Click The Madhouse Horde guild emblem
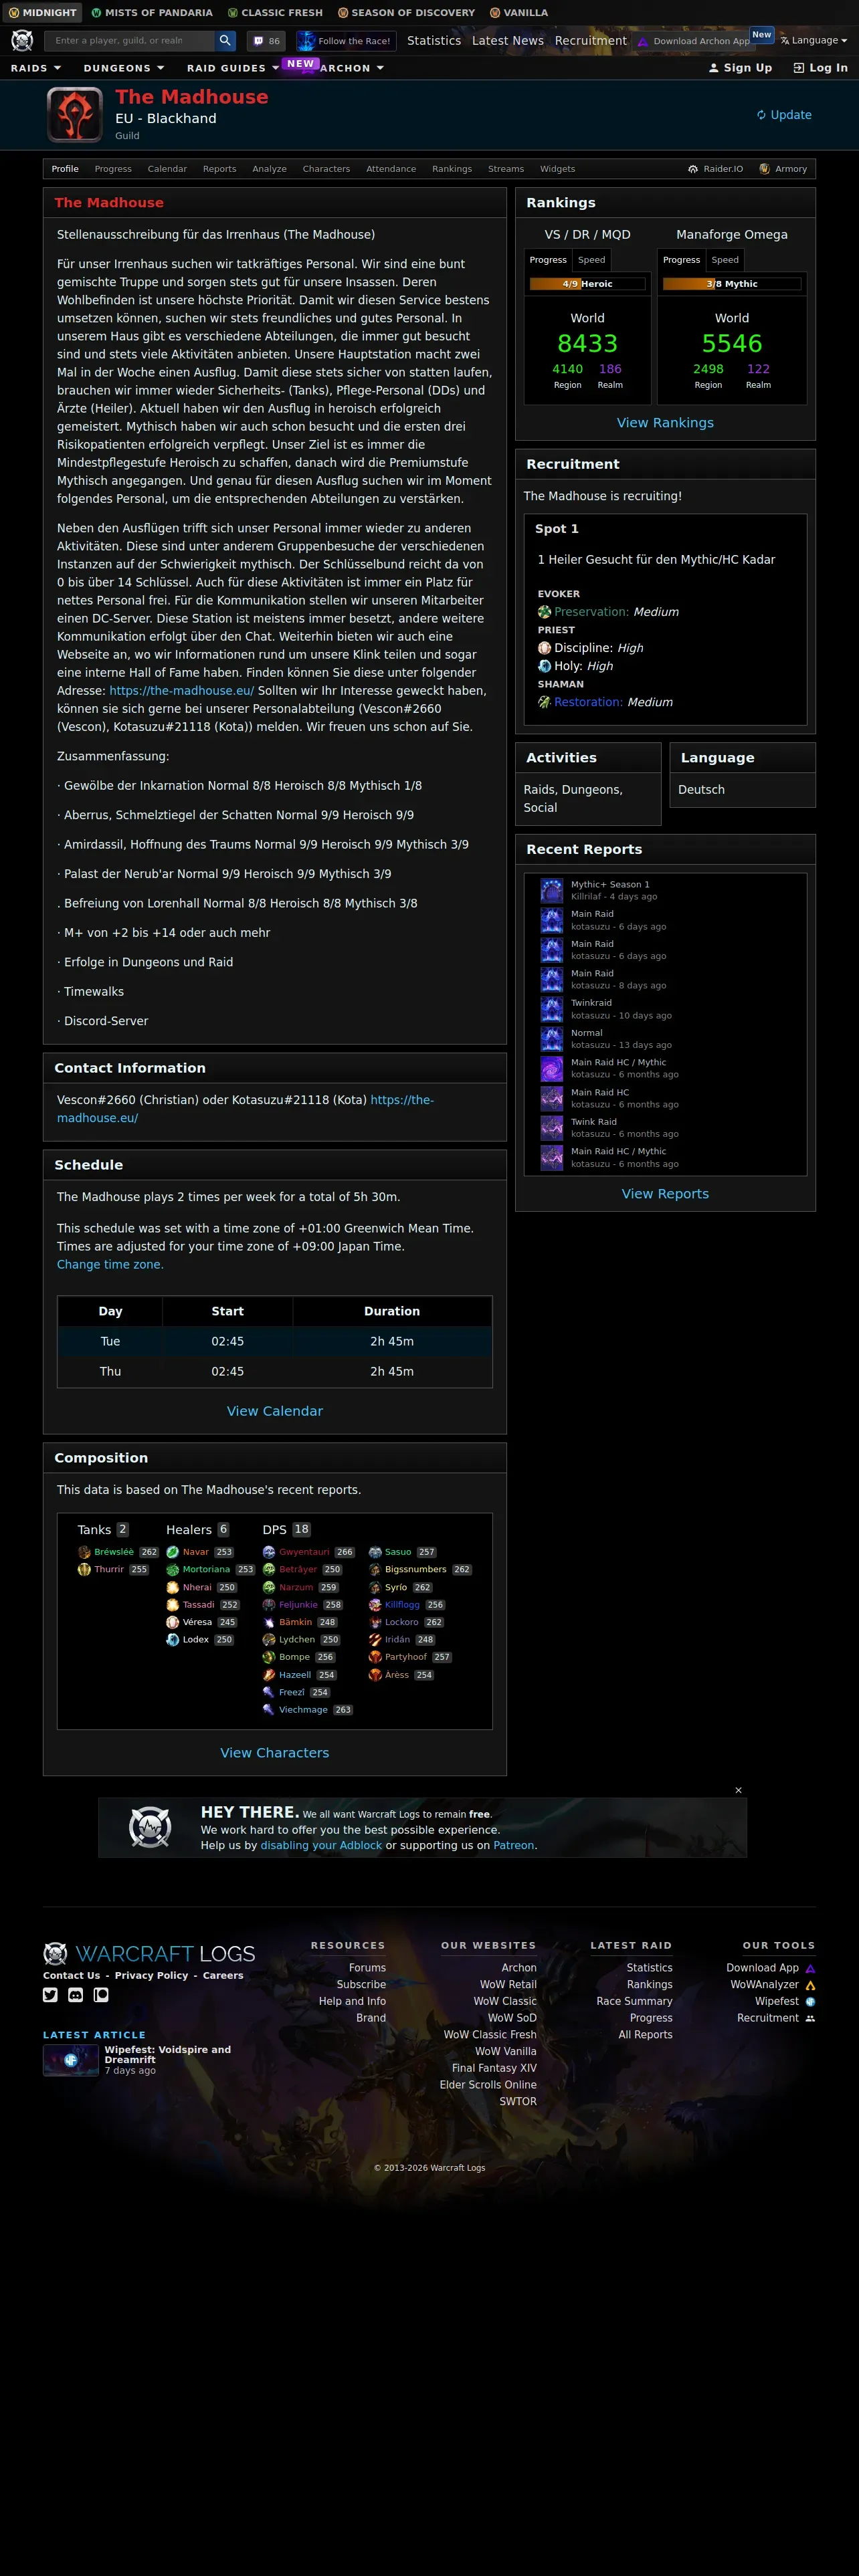This screenshot has height=2576, width=859. coord(75,115)
